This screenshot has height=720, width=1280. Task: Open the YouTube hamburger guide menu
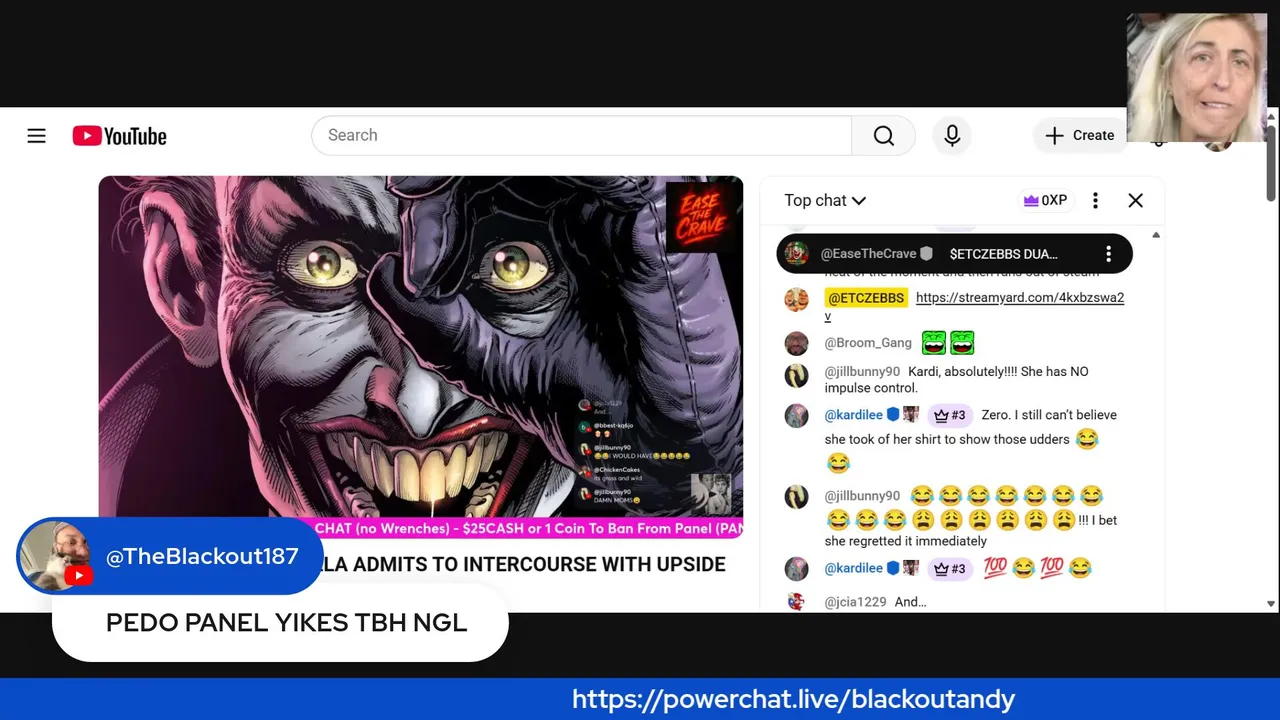36,136
